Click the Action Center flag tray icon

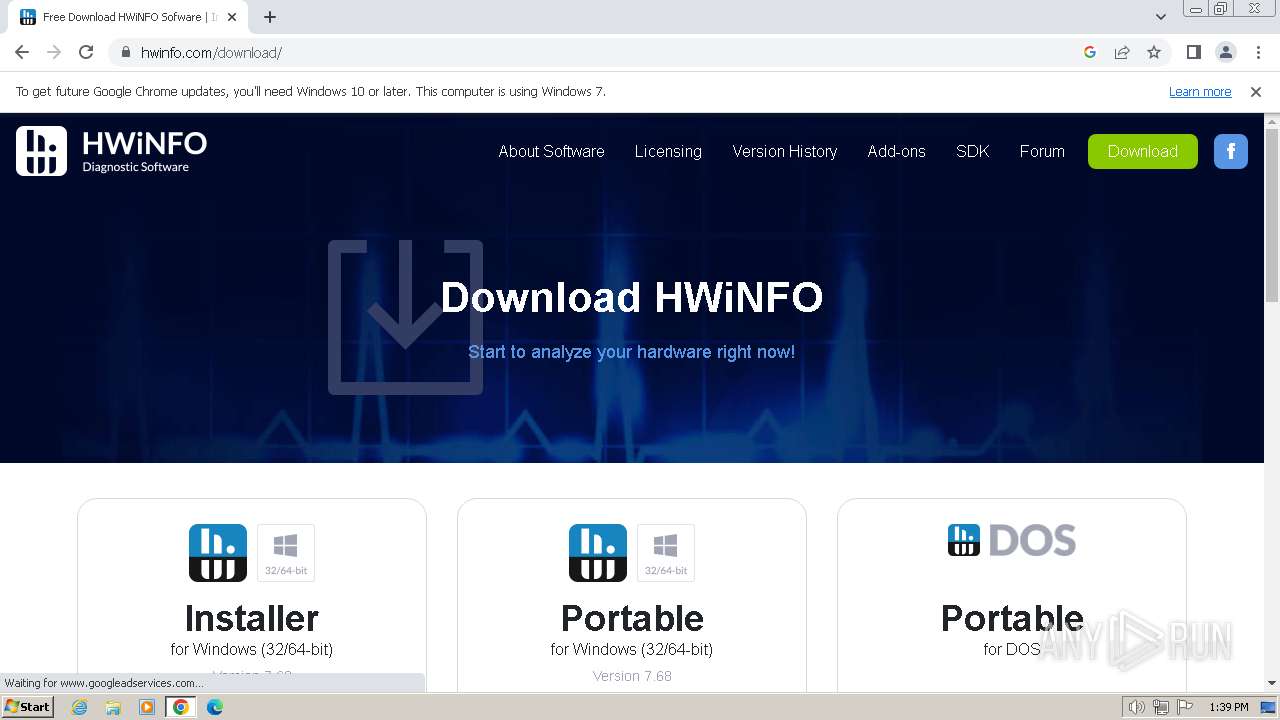(x=1183, y=707)
